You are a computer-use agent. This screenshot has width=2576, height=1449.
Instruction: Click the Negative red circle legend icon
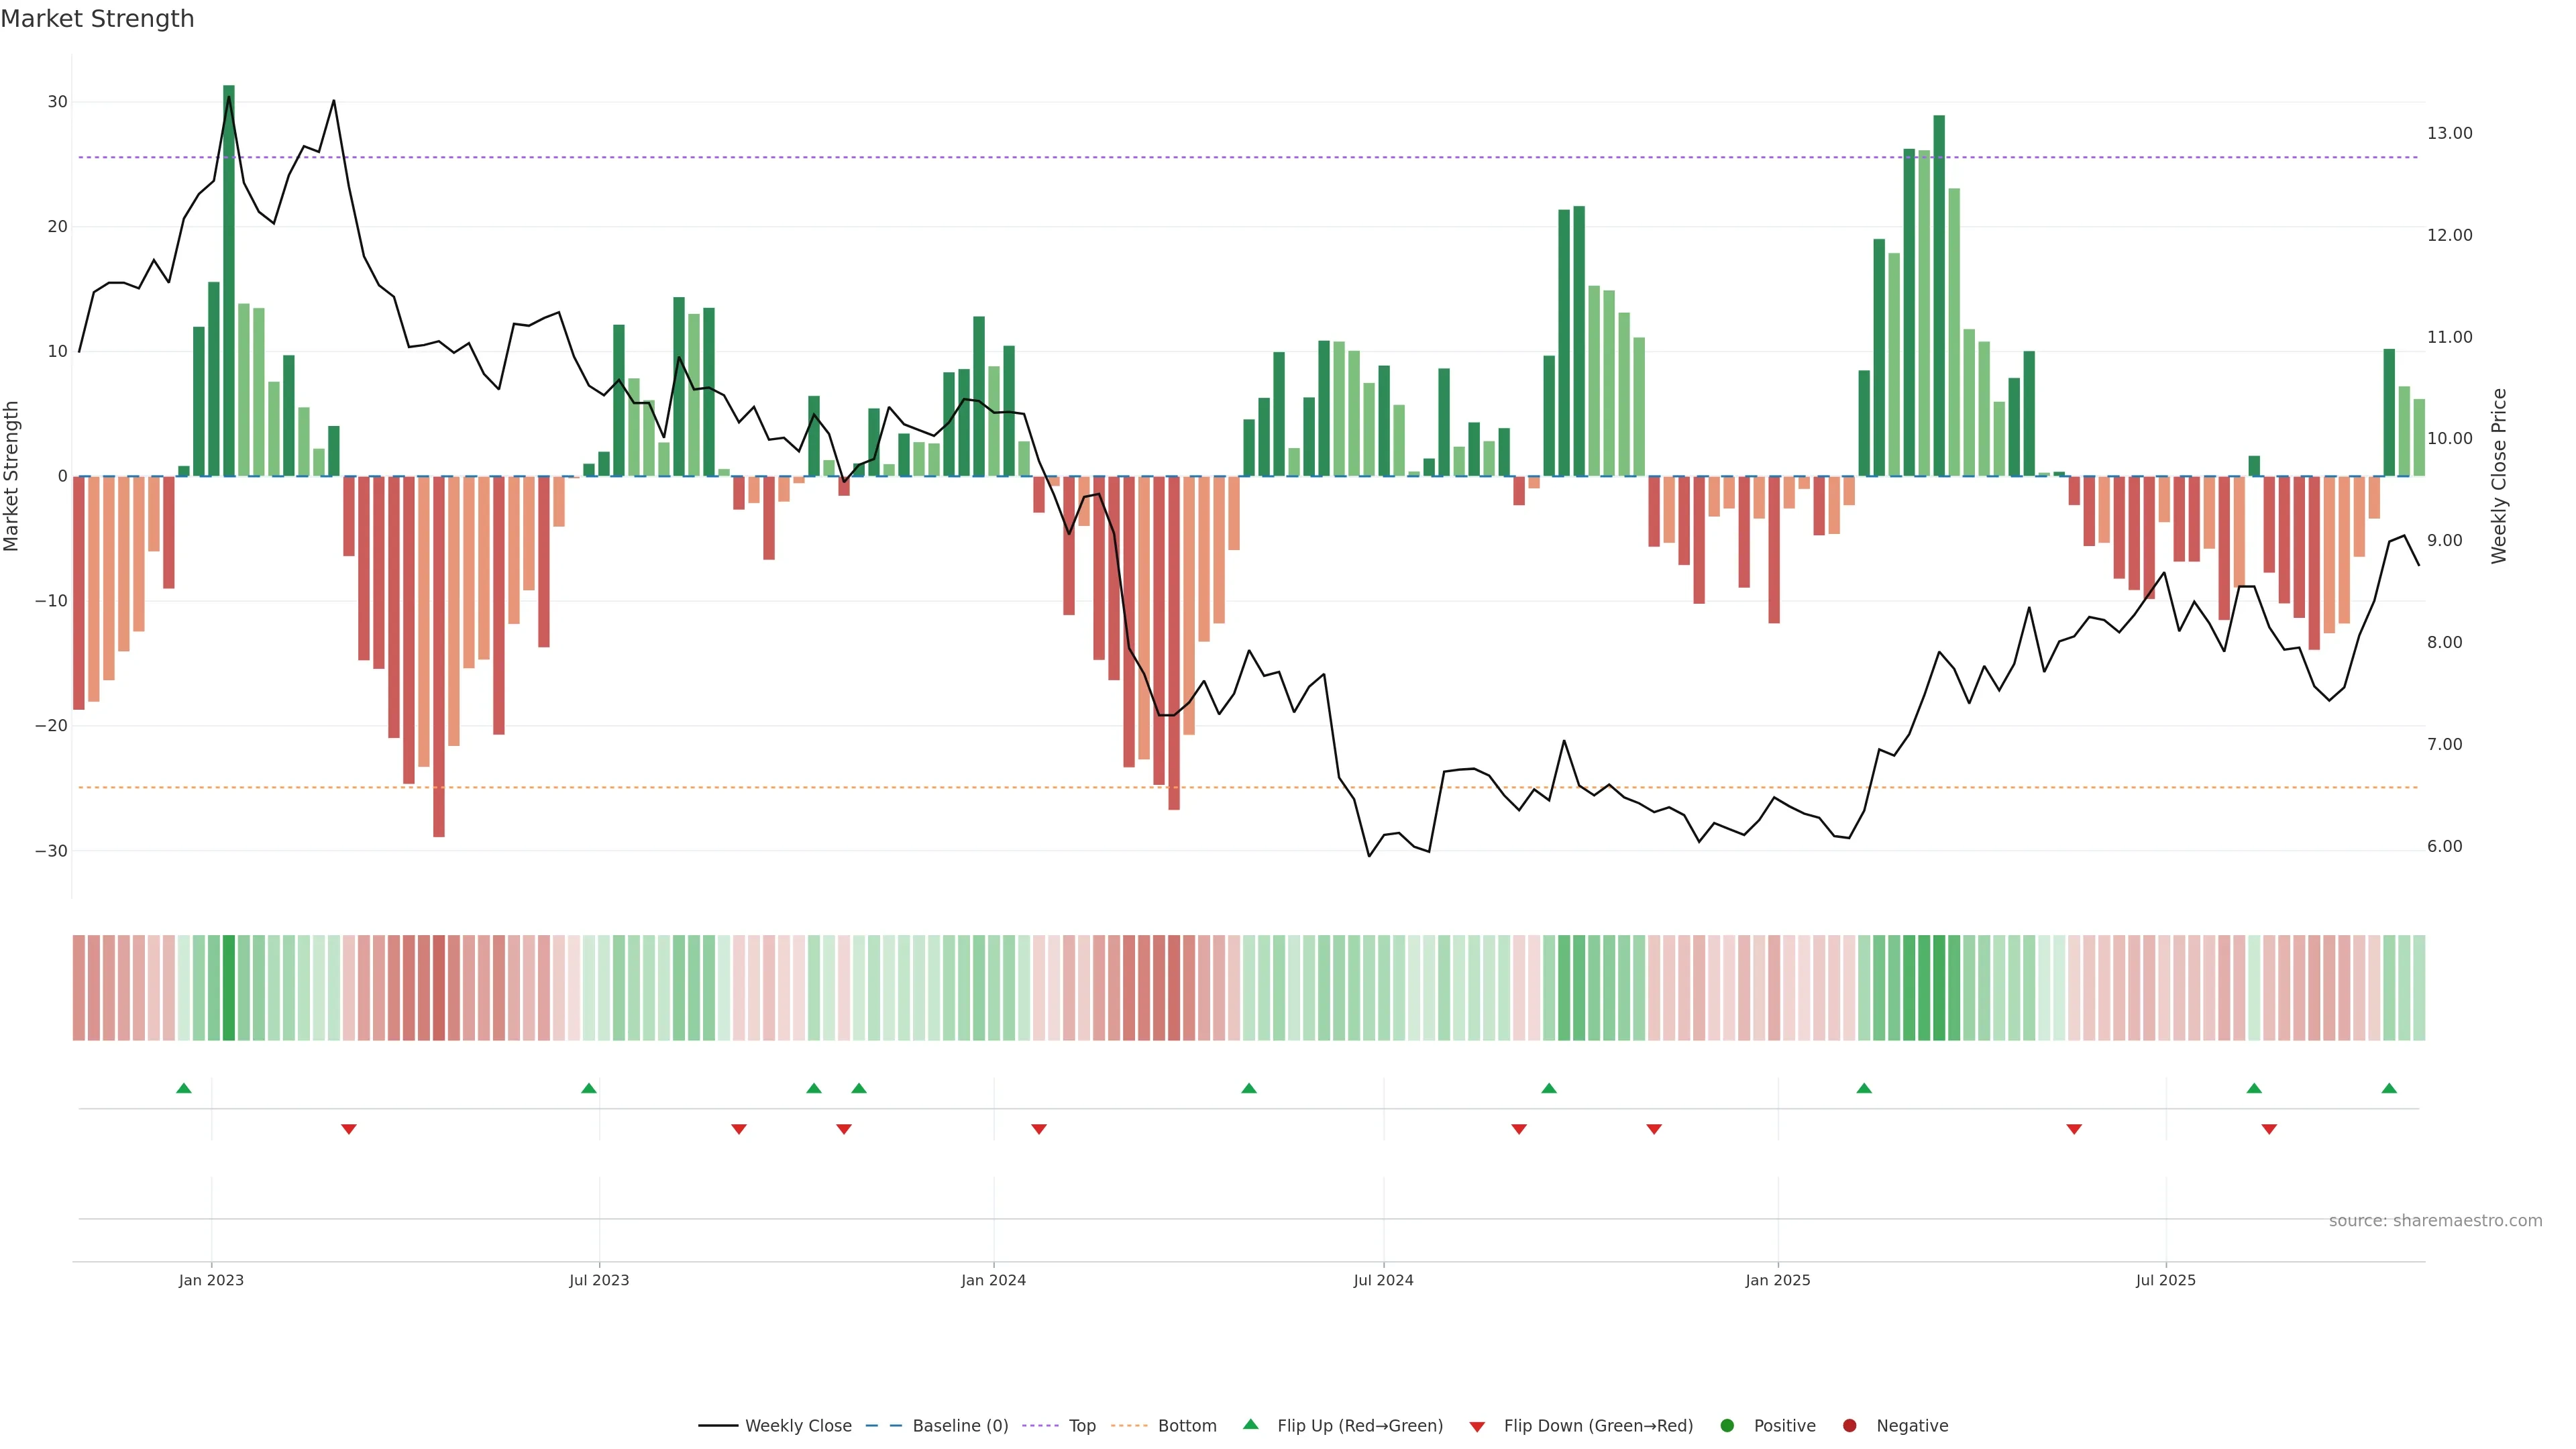(1849, 1426)
